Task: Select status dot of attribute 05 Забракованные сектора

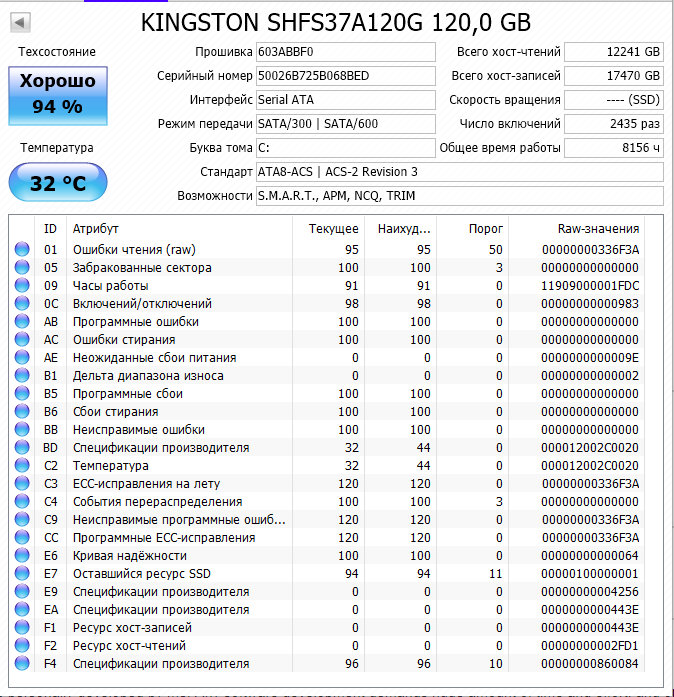Action: coord(22,267)
